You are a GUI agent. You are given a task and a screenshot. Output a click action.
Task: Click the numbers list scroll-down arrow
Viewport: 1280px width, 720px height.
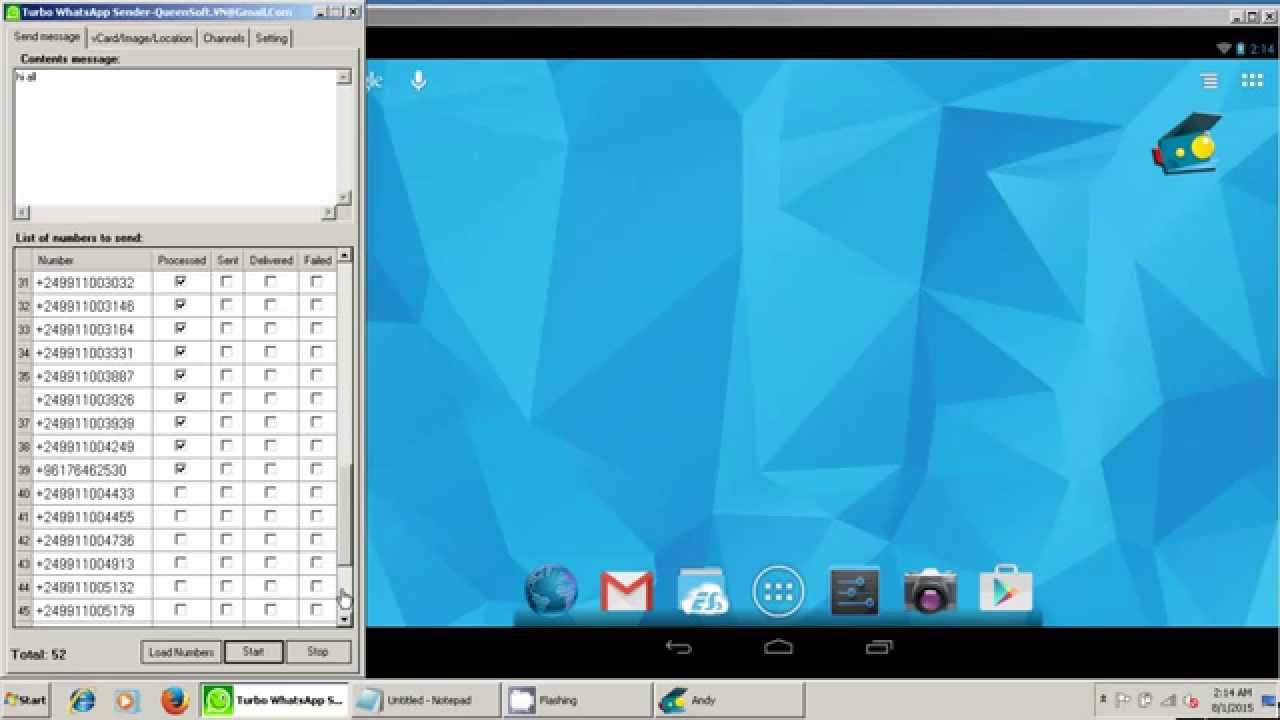345,620
